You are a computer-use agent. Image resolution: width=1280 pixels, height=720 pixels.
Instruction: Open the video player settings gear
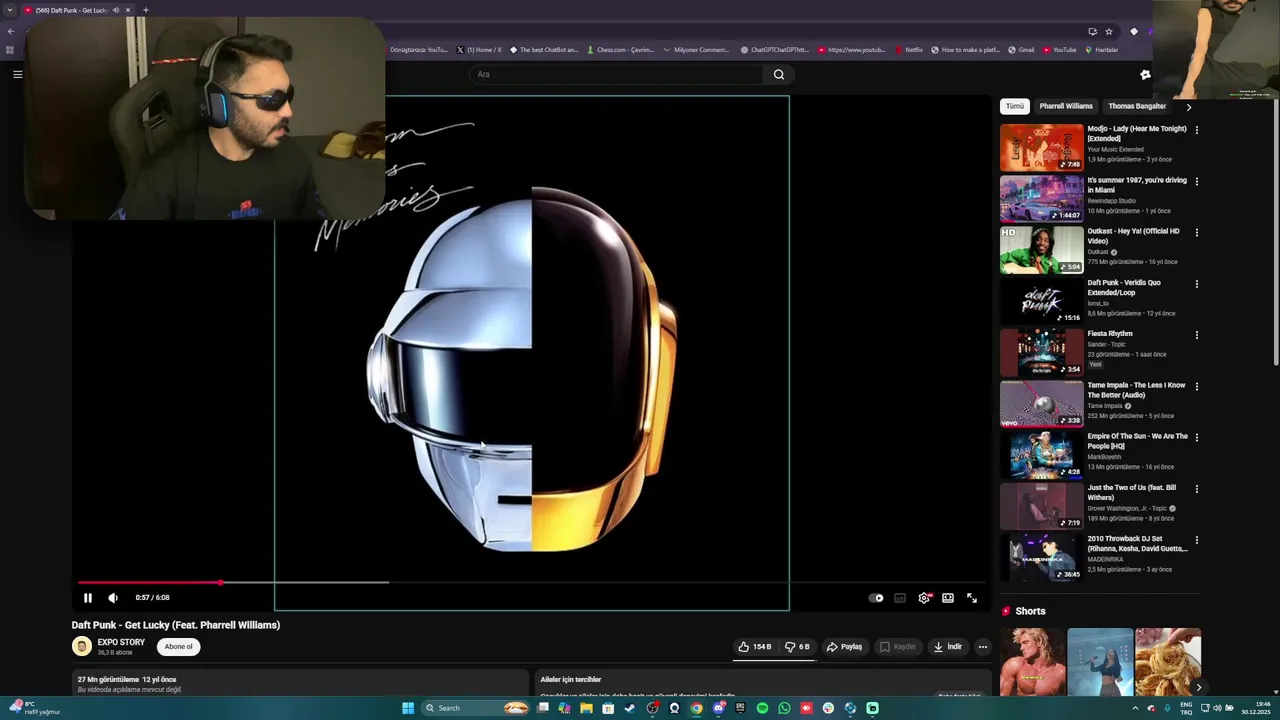tap(924, 598)
